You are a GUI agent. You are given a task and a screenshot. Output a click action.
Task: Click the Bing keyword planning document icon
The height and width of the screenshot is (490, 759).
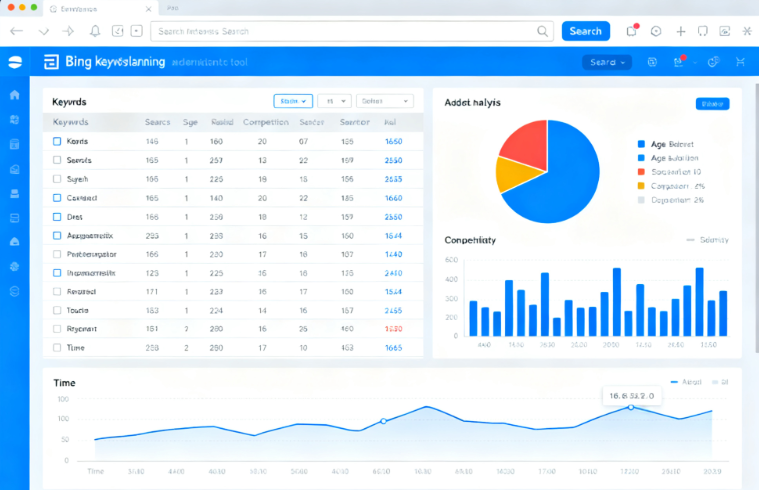coord(51,62)
